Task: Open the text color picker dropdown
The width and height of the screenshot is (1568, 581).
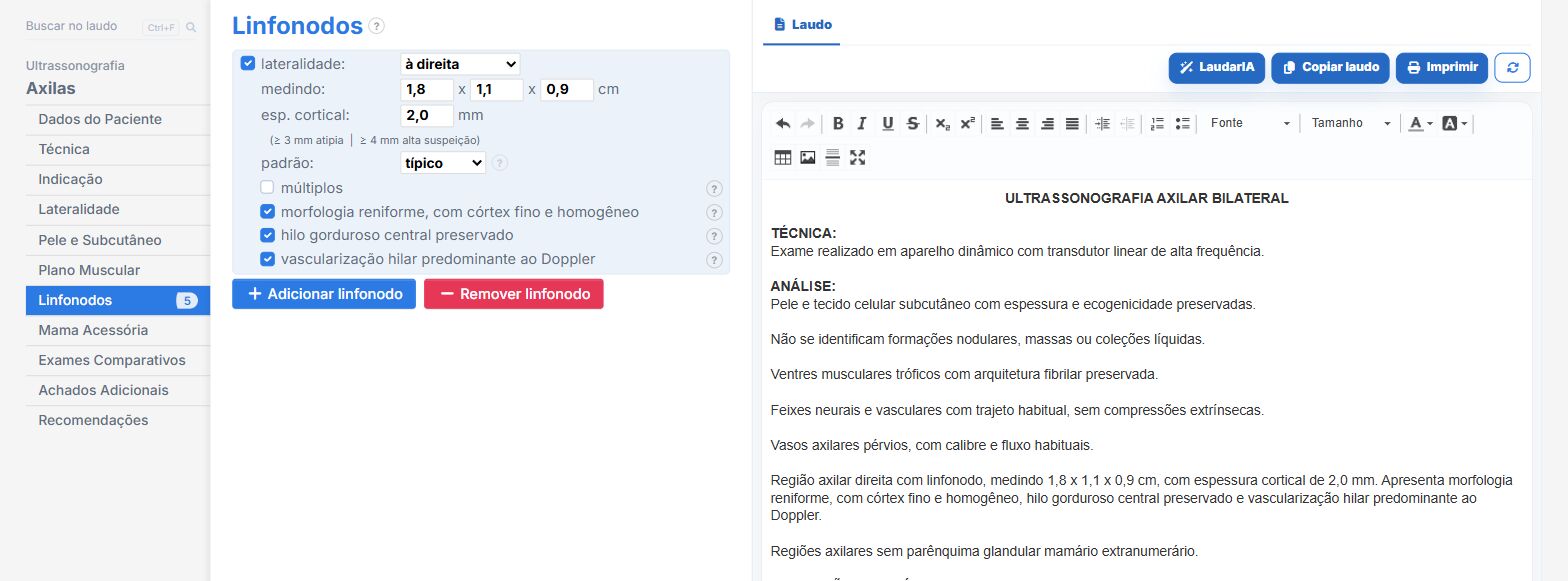Action: pyautogui.click(x=1421, y=123)
